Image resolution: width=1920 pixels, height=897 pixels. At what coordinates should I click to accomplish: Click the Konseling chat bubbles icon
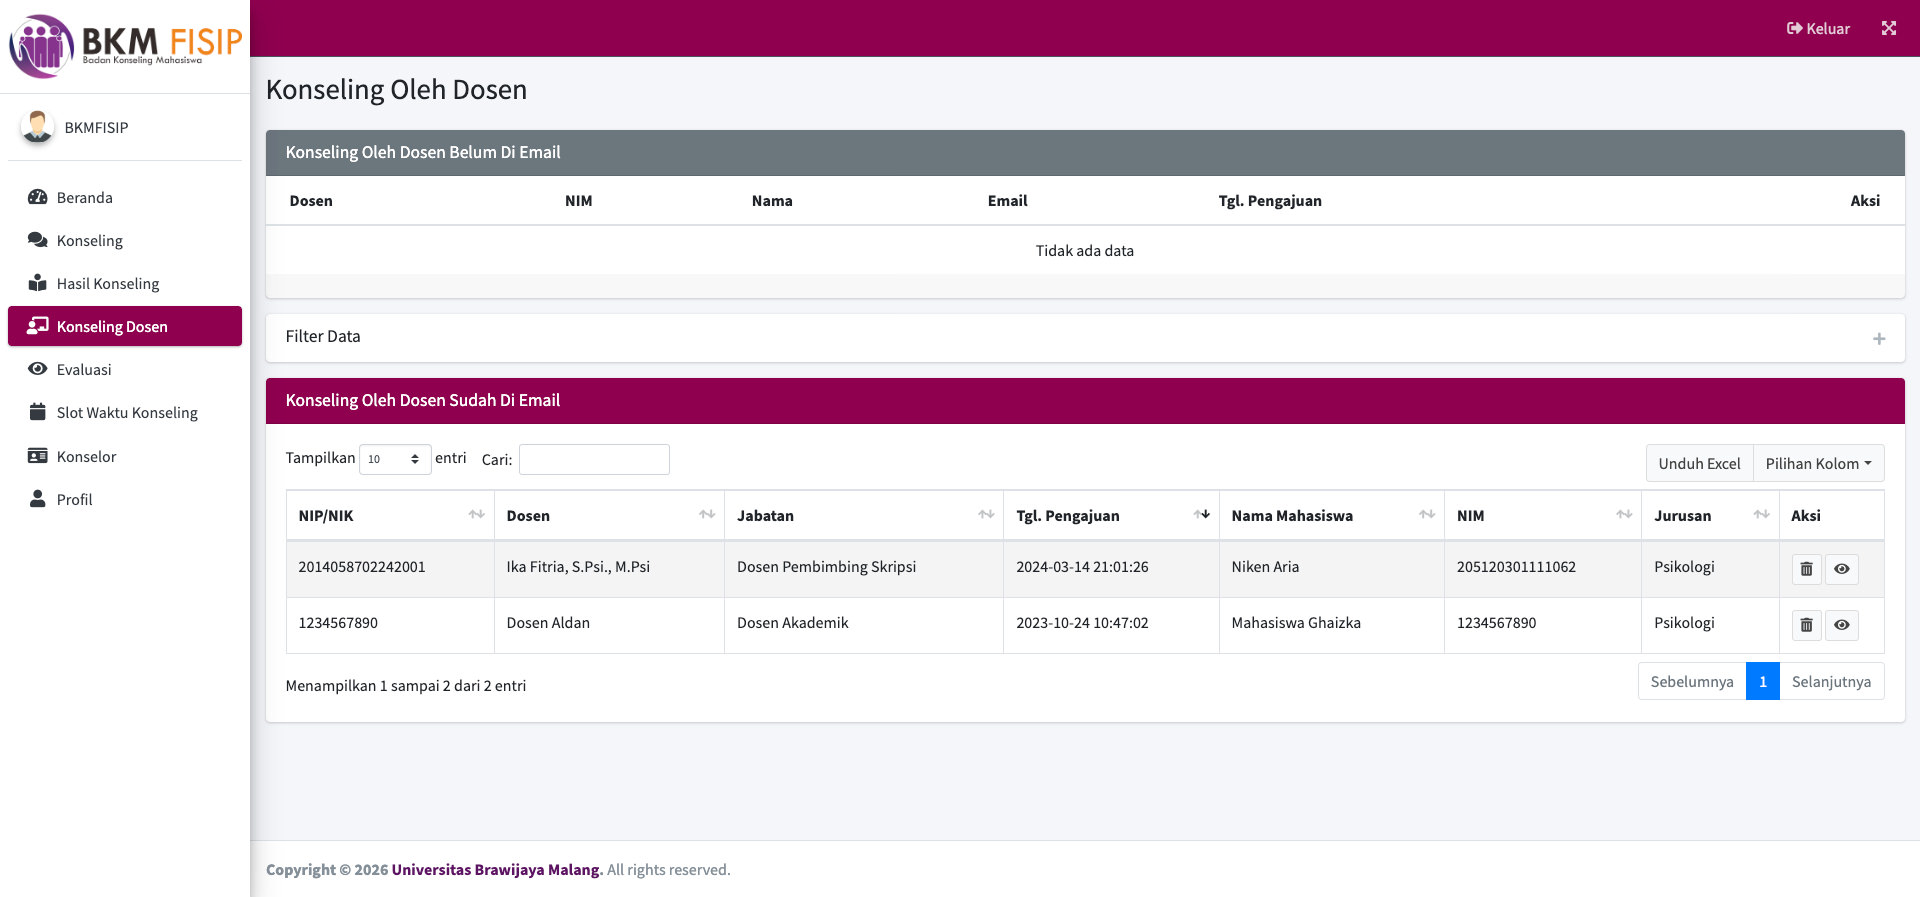point(38,240)
